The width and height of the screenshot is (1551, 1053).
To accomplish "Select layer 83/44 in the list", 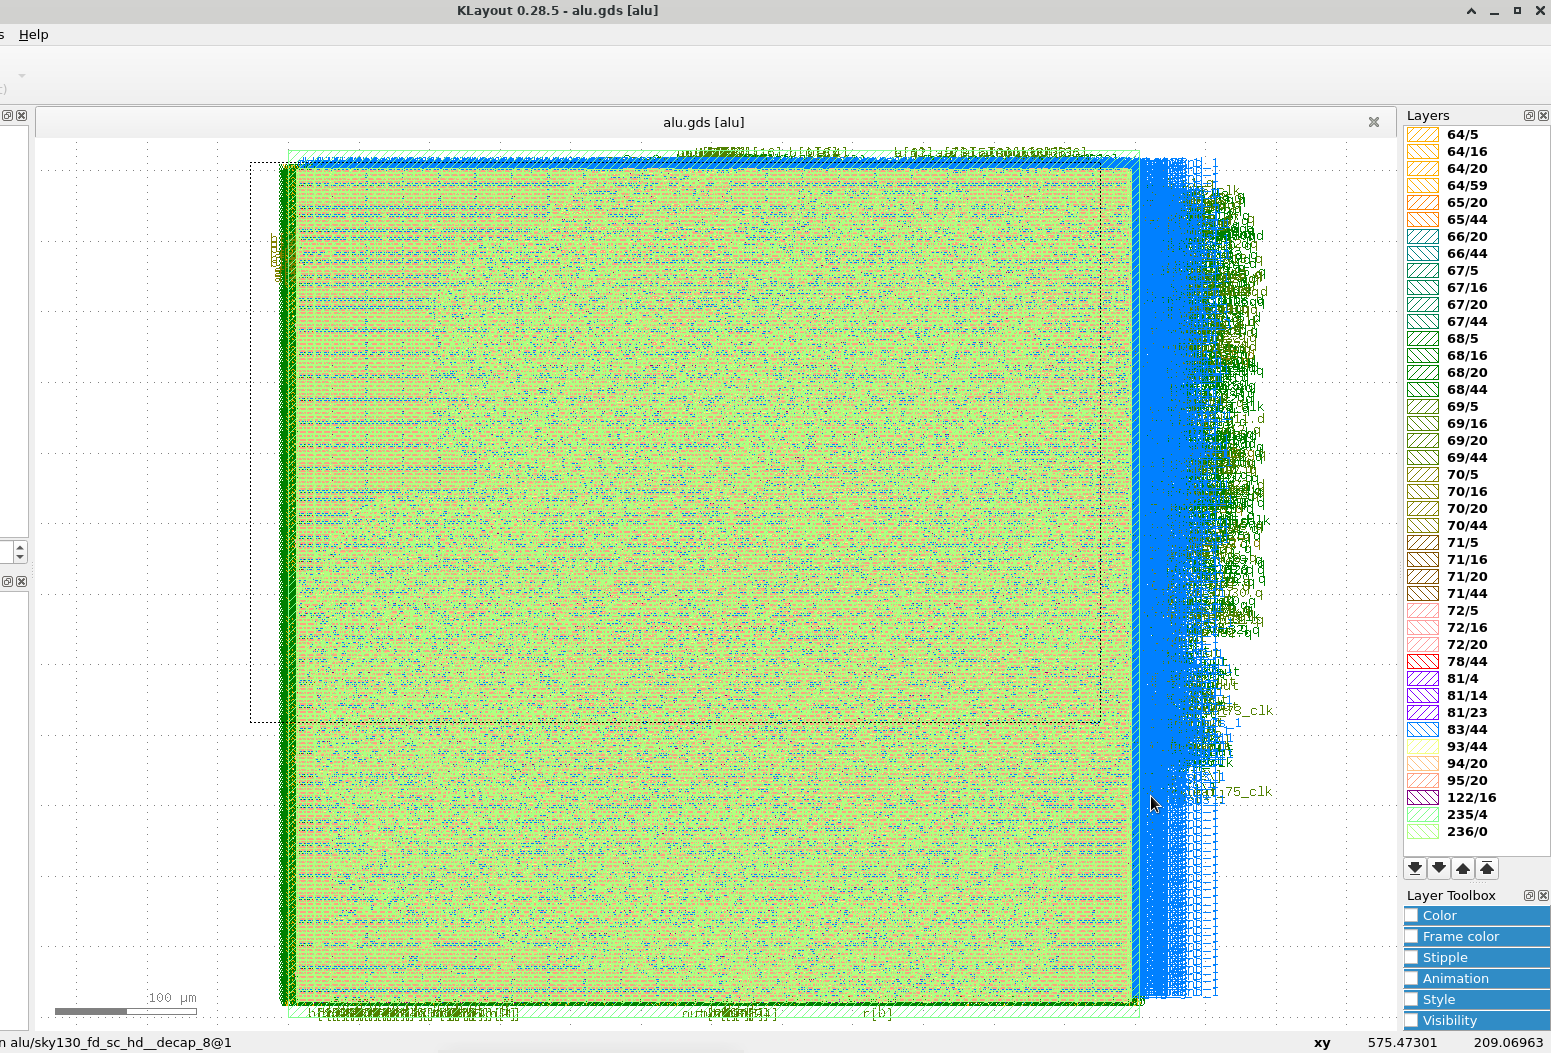I will click(1467, 730).
